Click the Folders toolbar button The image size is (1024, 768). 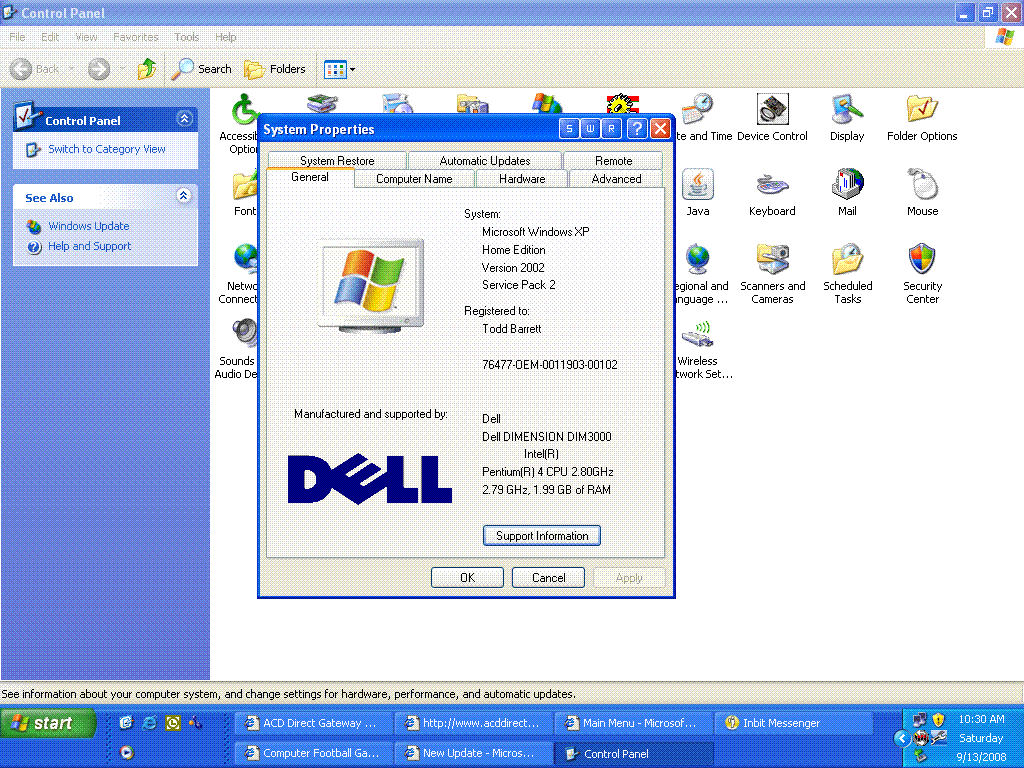[275, 69]
